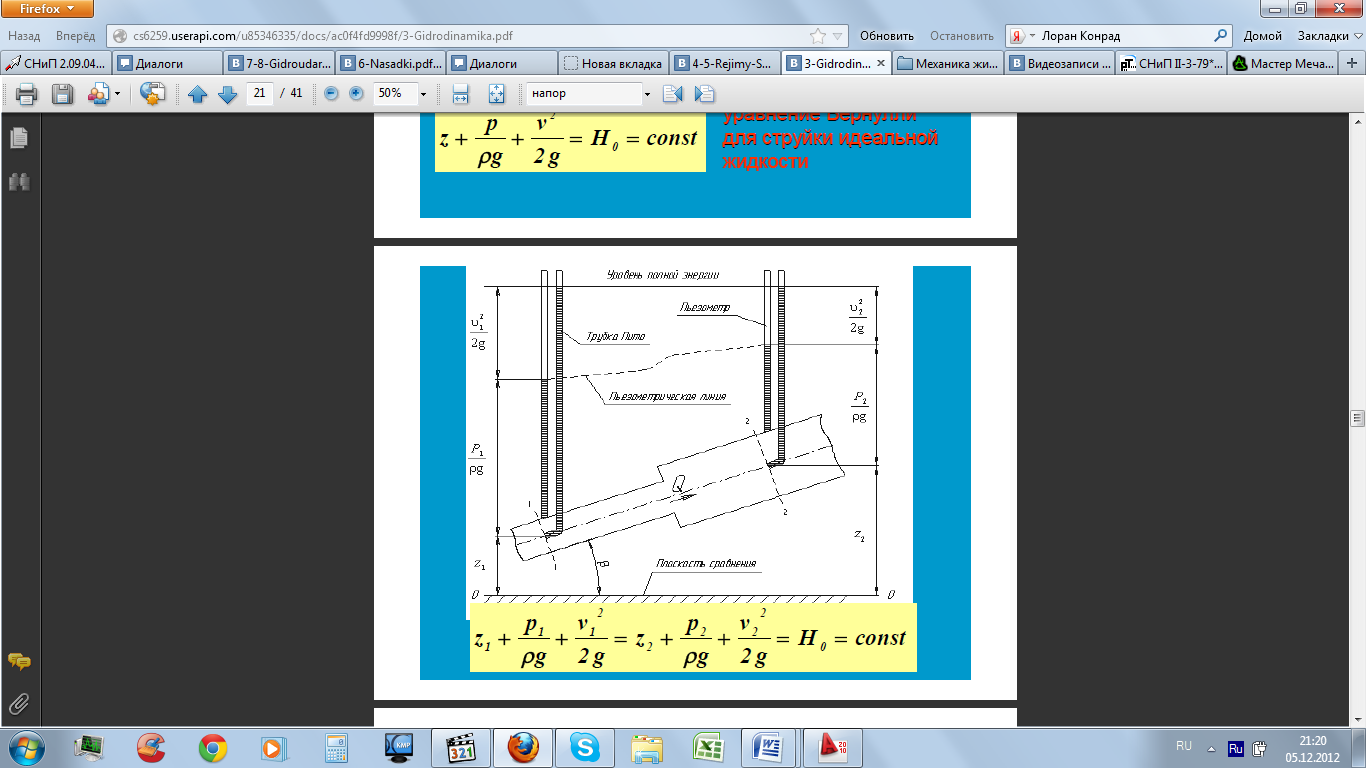
Task: Fit one full page in window
Action: click(497, 94)
